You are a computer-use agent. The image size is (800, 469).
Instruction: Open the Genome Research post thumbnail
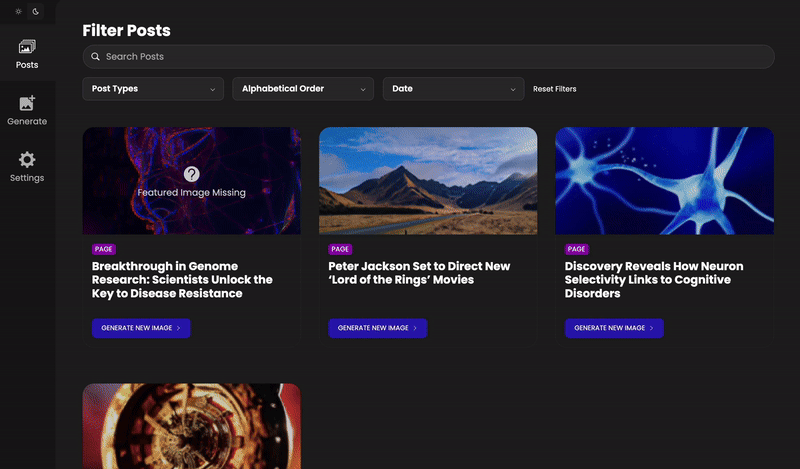point(191,181)
